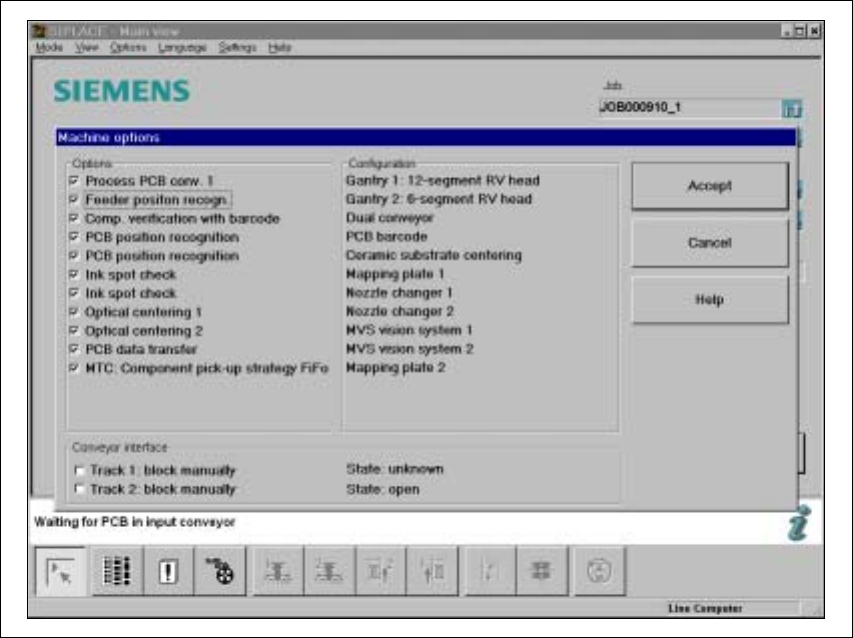The height and width of the screenshot is (638, 853).
Task: Click the Job field showing JOB000910_1
Action: 689,108
